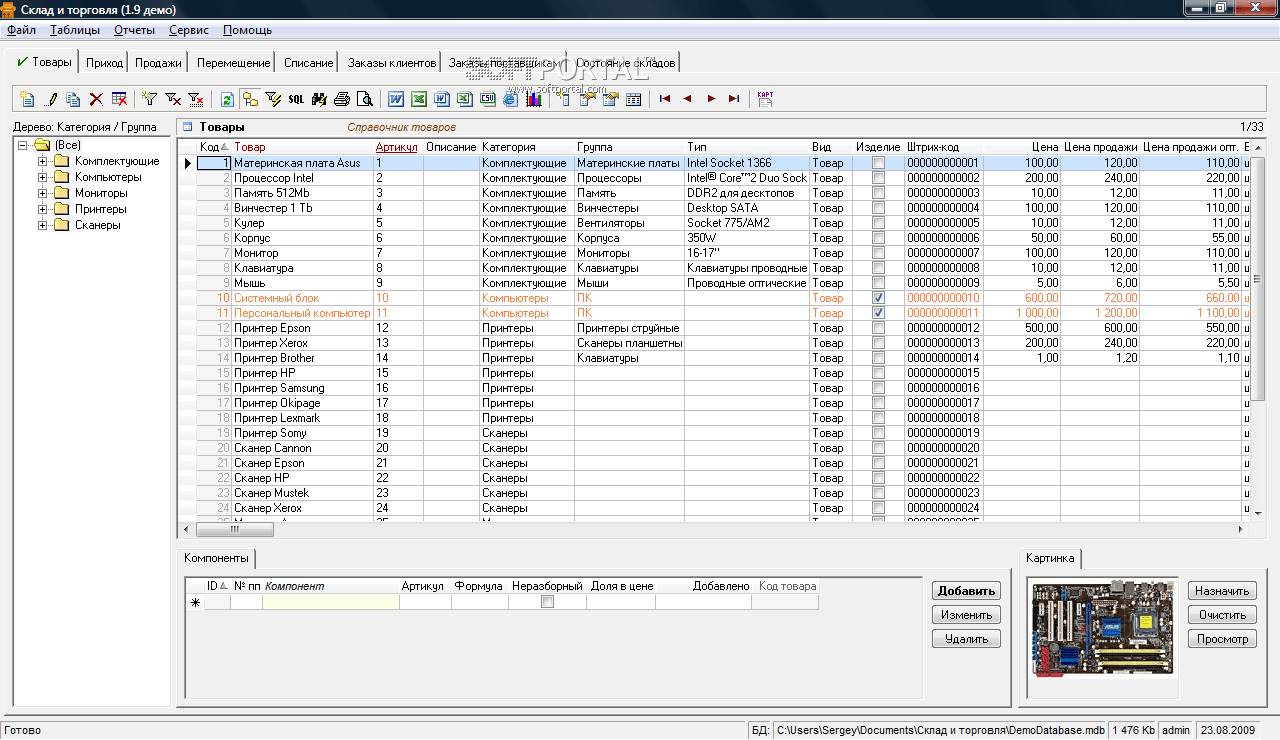Click the printer icon in toolbar
Viewport: 1280px width, 740px height.
(x=342, y=99)
